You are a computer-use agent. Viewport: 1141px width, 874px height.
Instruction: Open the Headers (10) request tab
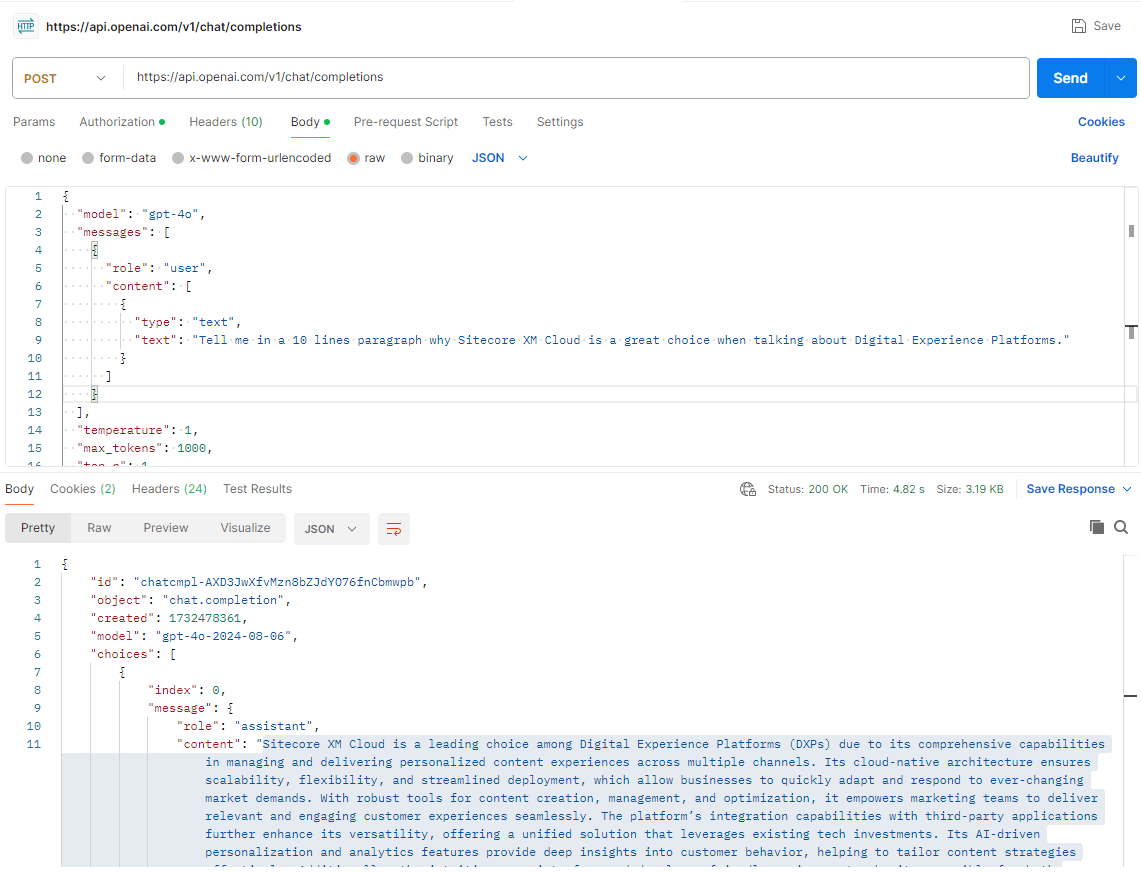coord(226,122)
